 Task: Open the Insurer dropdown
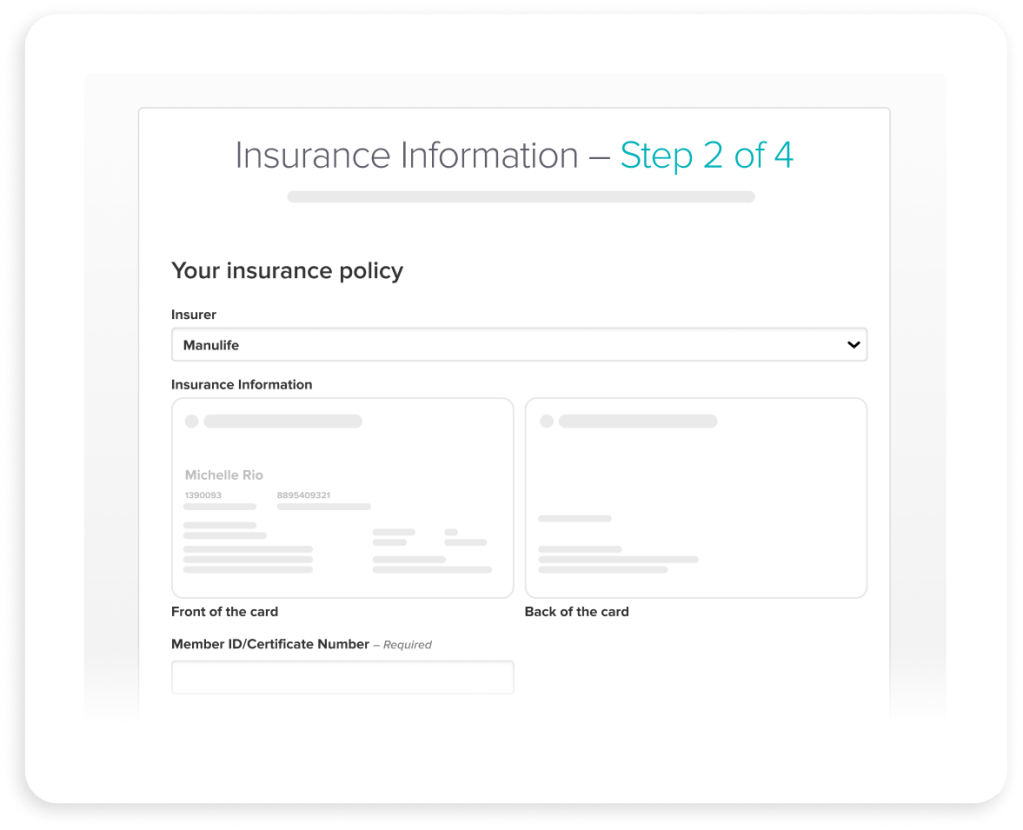pyautogui.click(x=519, y=344)
